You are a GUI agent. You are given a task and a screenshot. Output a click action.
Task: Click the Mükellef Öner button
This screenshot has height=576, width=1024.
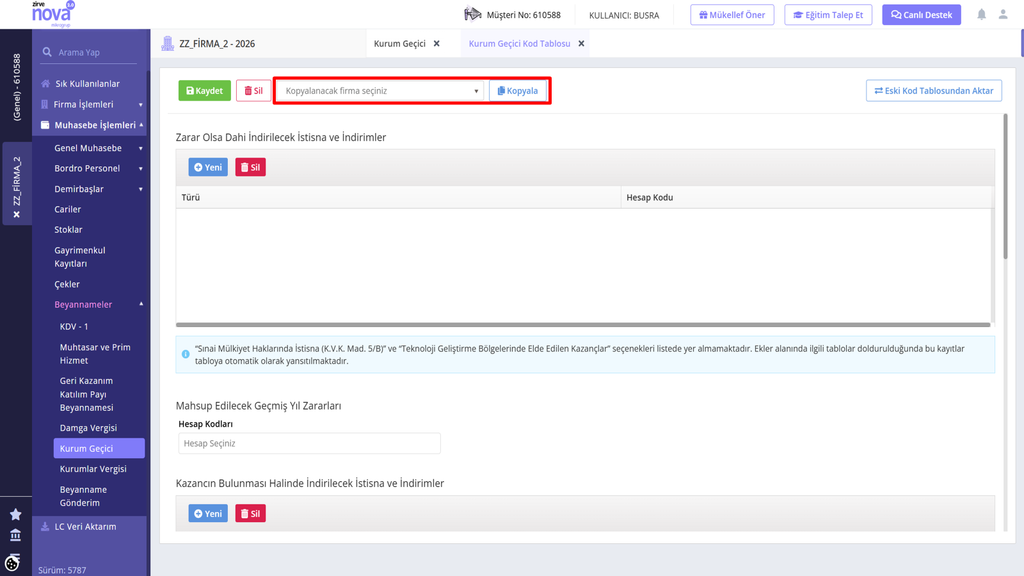tap(732, 14)
